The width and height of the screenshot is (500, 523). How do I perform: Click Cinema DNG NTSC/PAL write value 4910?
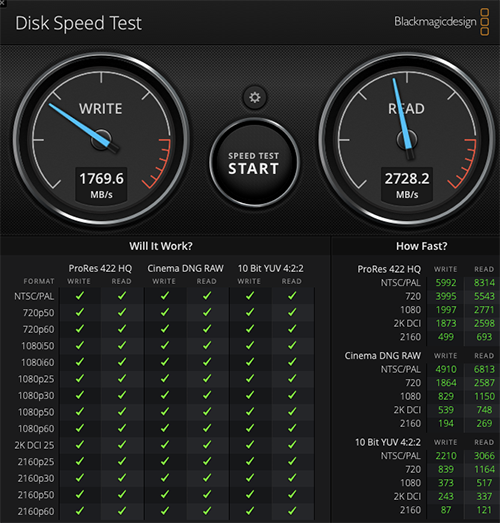[446, 369]
